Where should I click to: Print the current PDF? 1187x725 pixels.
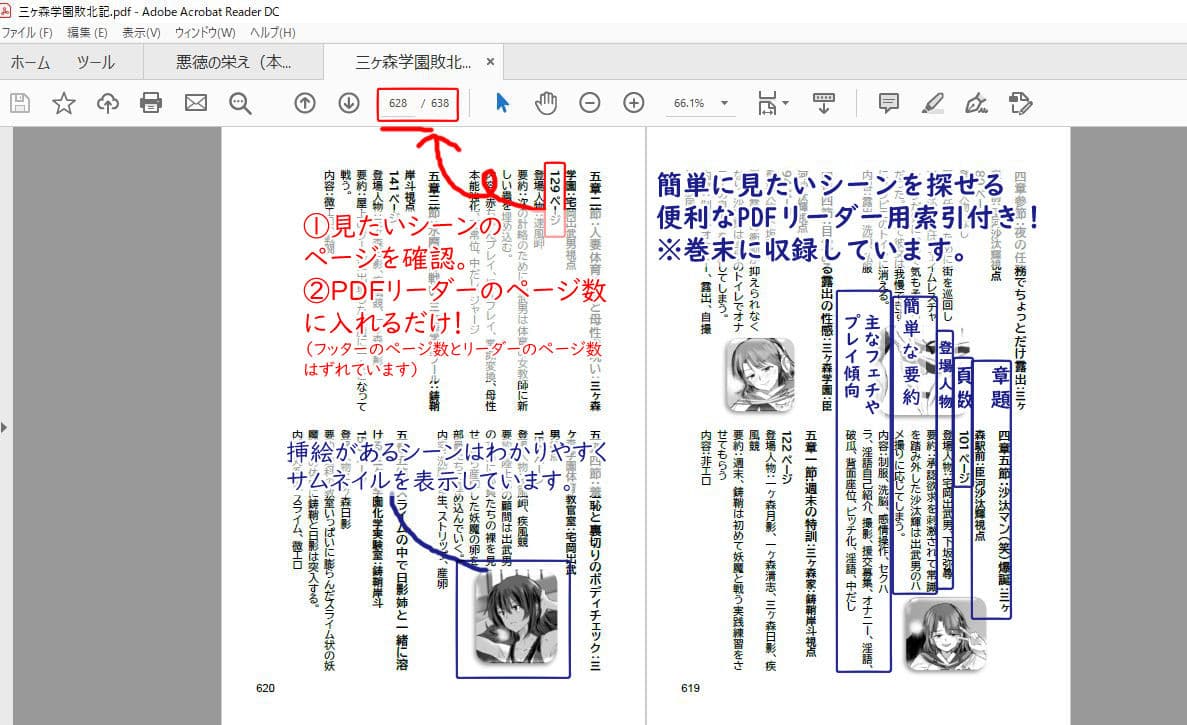click(x=151, y=103)
